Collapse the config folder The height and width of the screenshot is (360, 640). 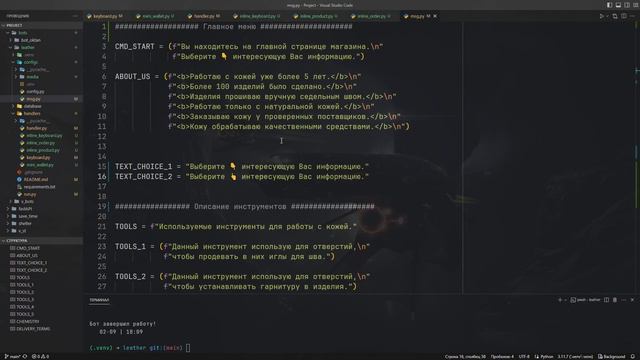41,62
